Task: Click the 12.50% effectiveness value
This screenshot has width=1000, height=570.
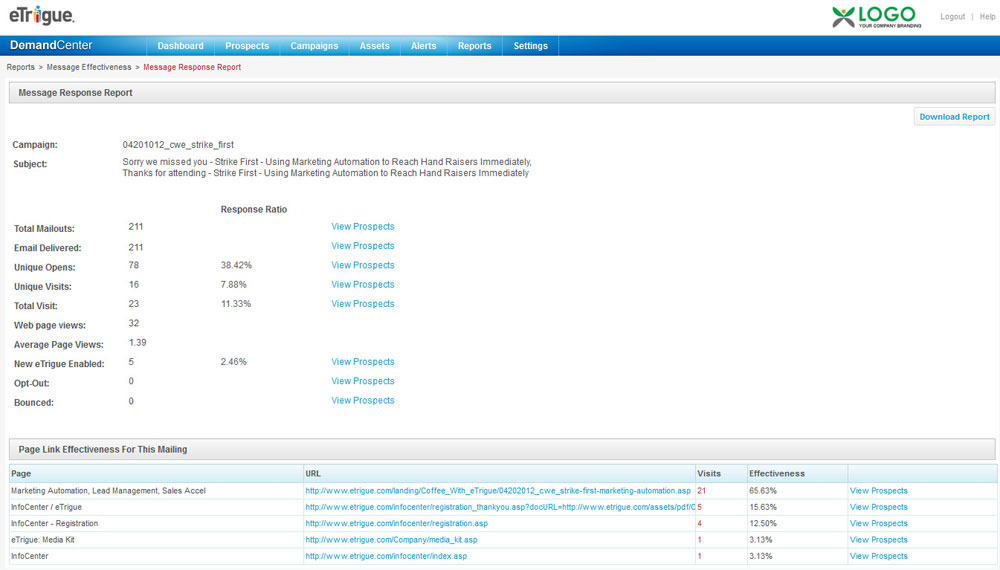Action: tap(763, 523)
